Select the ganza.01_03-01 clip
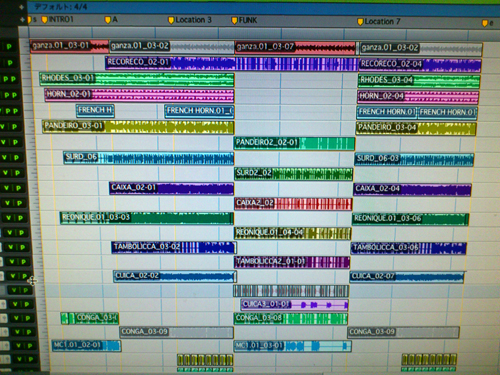This screenshot has height=375, width=500. (x=69, y=46)
